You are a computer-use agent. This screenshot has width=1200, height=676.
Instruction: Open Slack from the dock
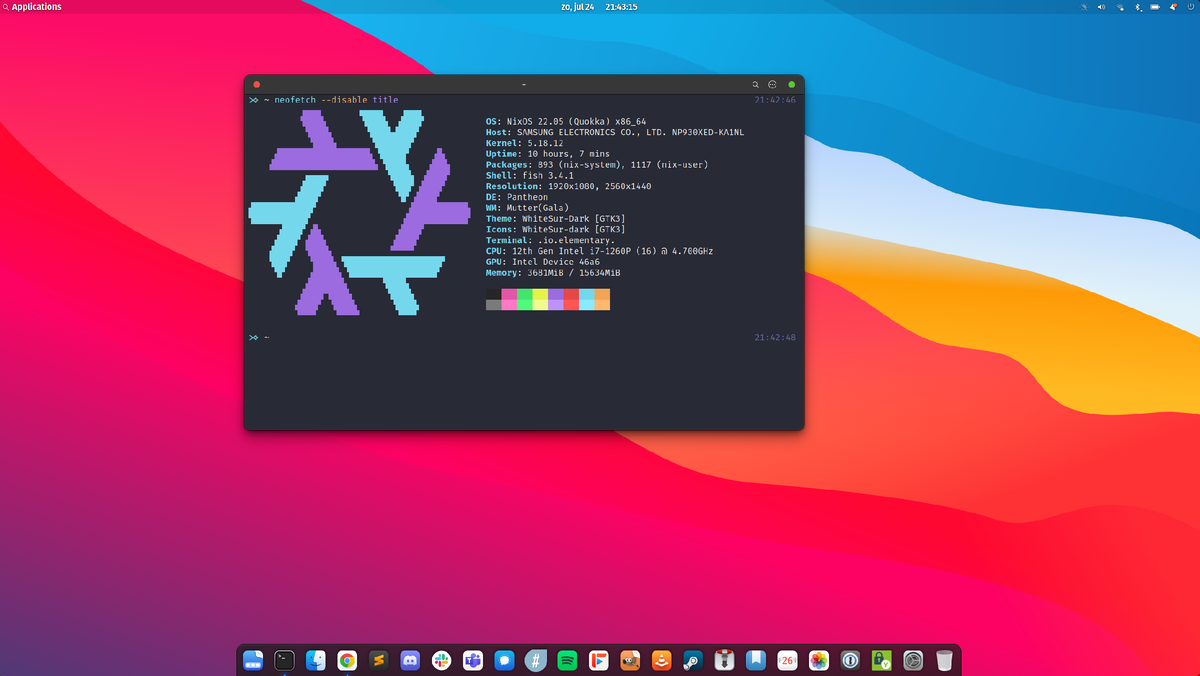coord(441,660)
